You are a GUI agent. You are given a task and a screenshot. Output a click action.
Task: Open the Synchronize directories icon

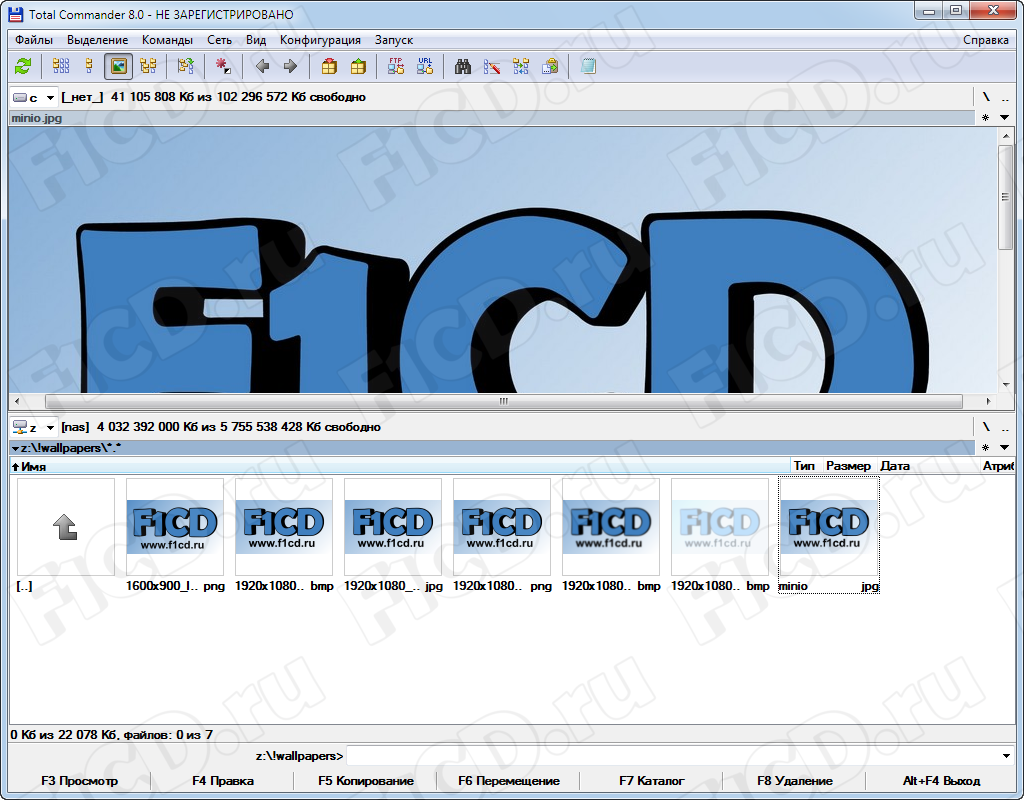click(520, 66)
